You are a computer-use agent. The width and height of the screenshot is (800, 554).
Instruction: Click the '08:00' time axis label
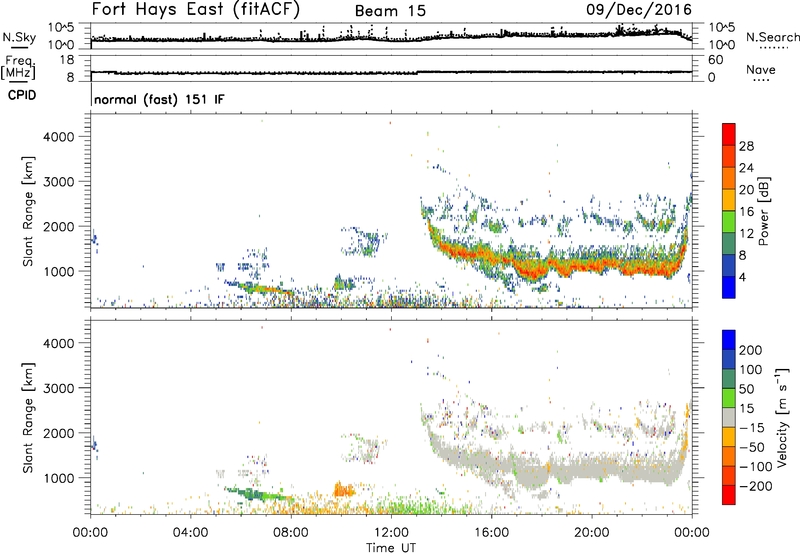click(x=290, y=533)
